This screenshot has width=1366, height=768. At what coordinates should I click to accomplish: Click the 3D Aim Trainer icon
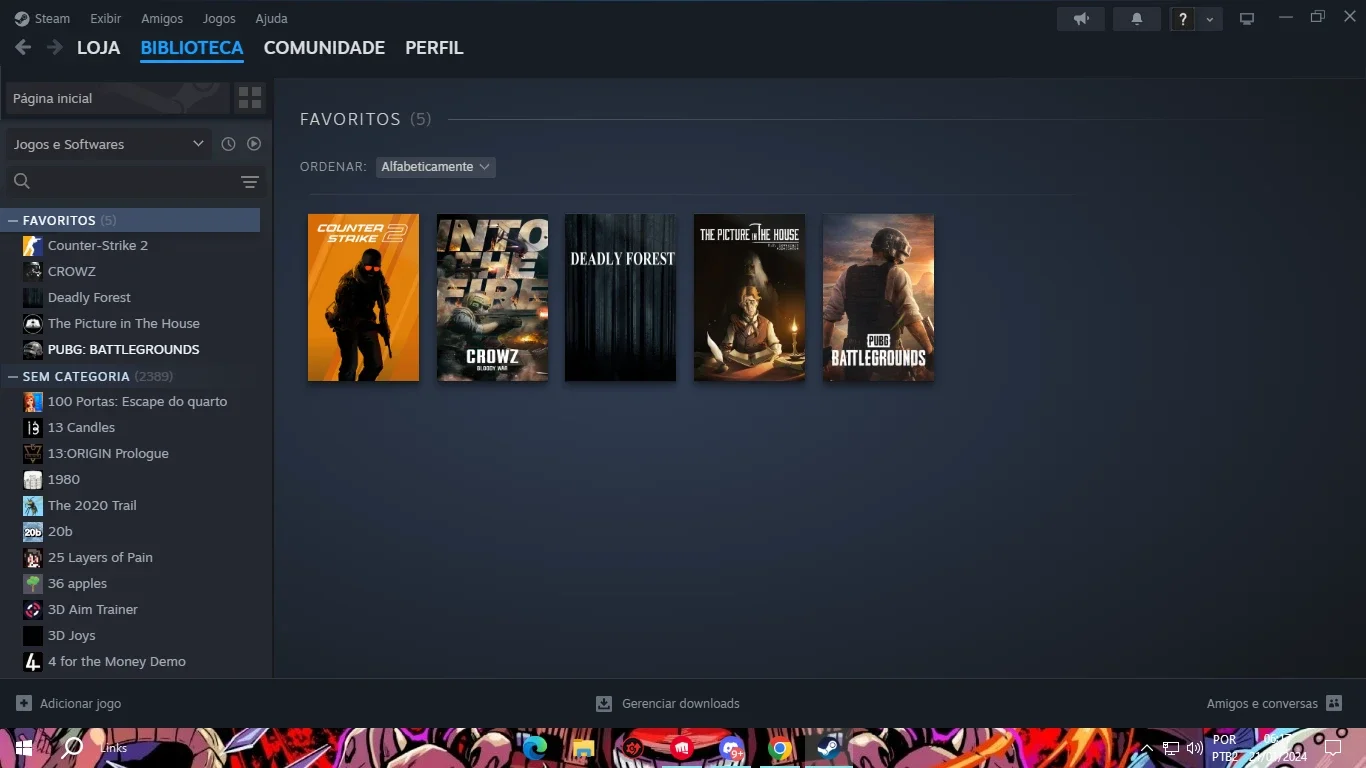33,609
